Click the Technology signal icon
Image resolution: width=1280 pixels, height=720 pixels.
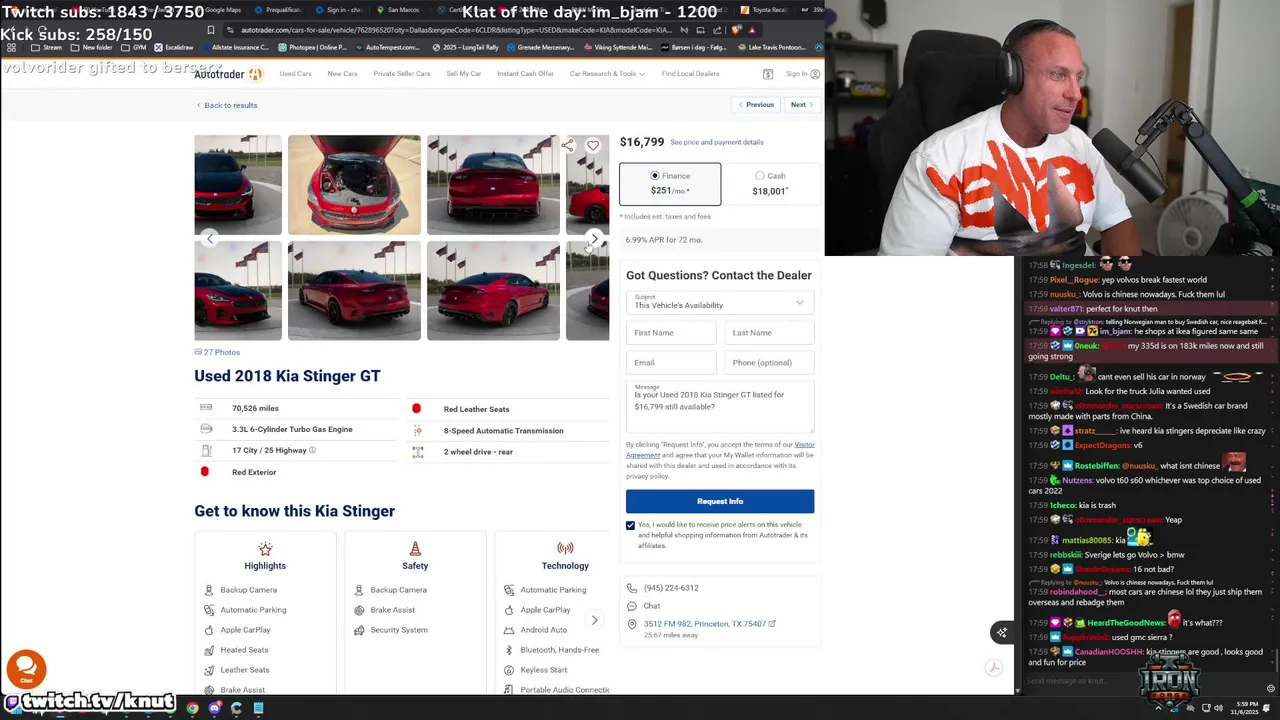tap(565, 548)
